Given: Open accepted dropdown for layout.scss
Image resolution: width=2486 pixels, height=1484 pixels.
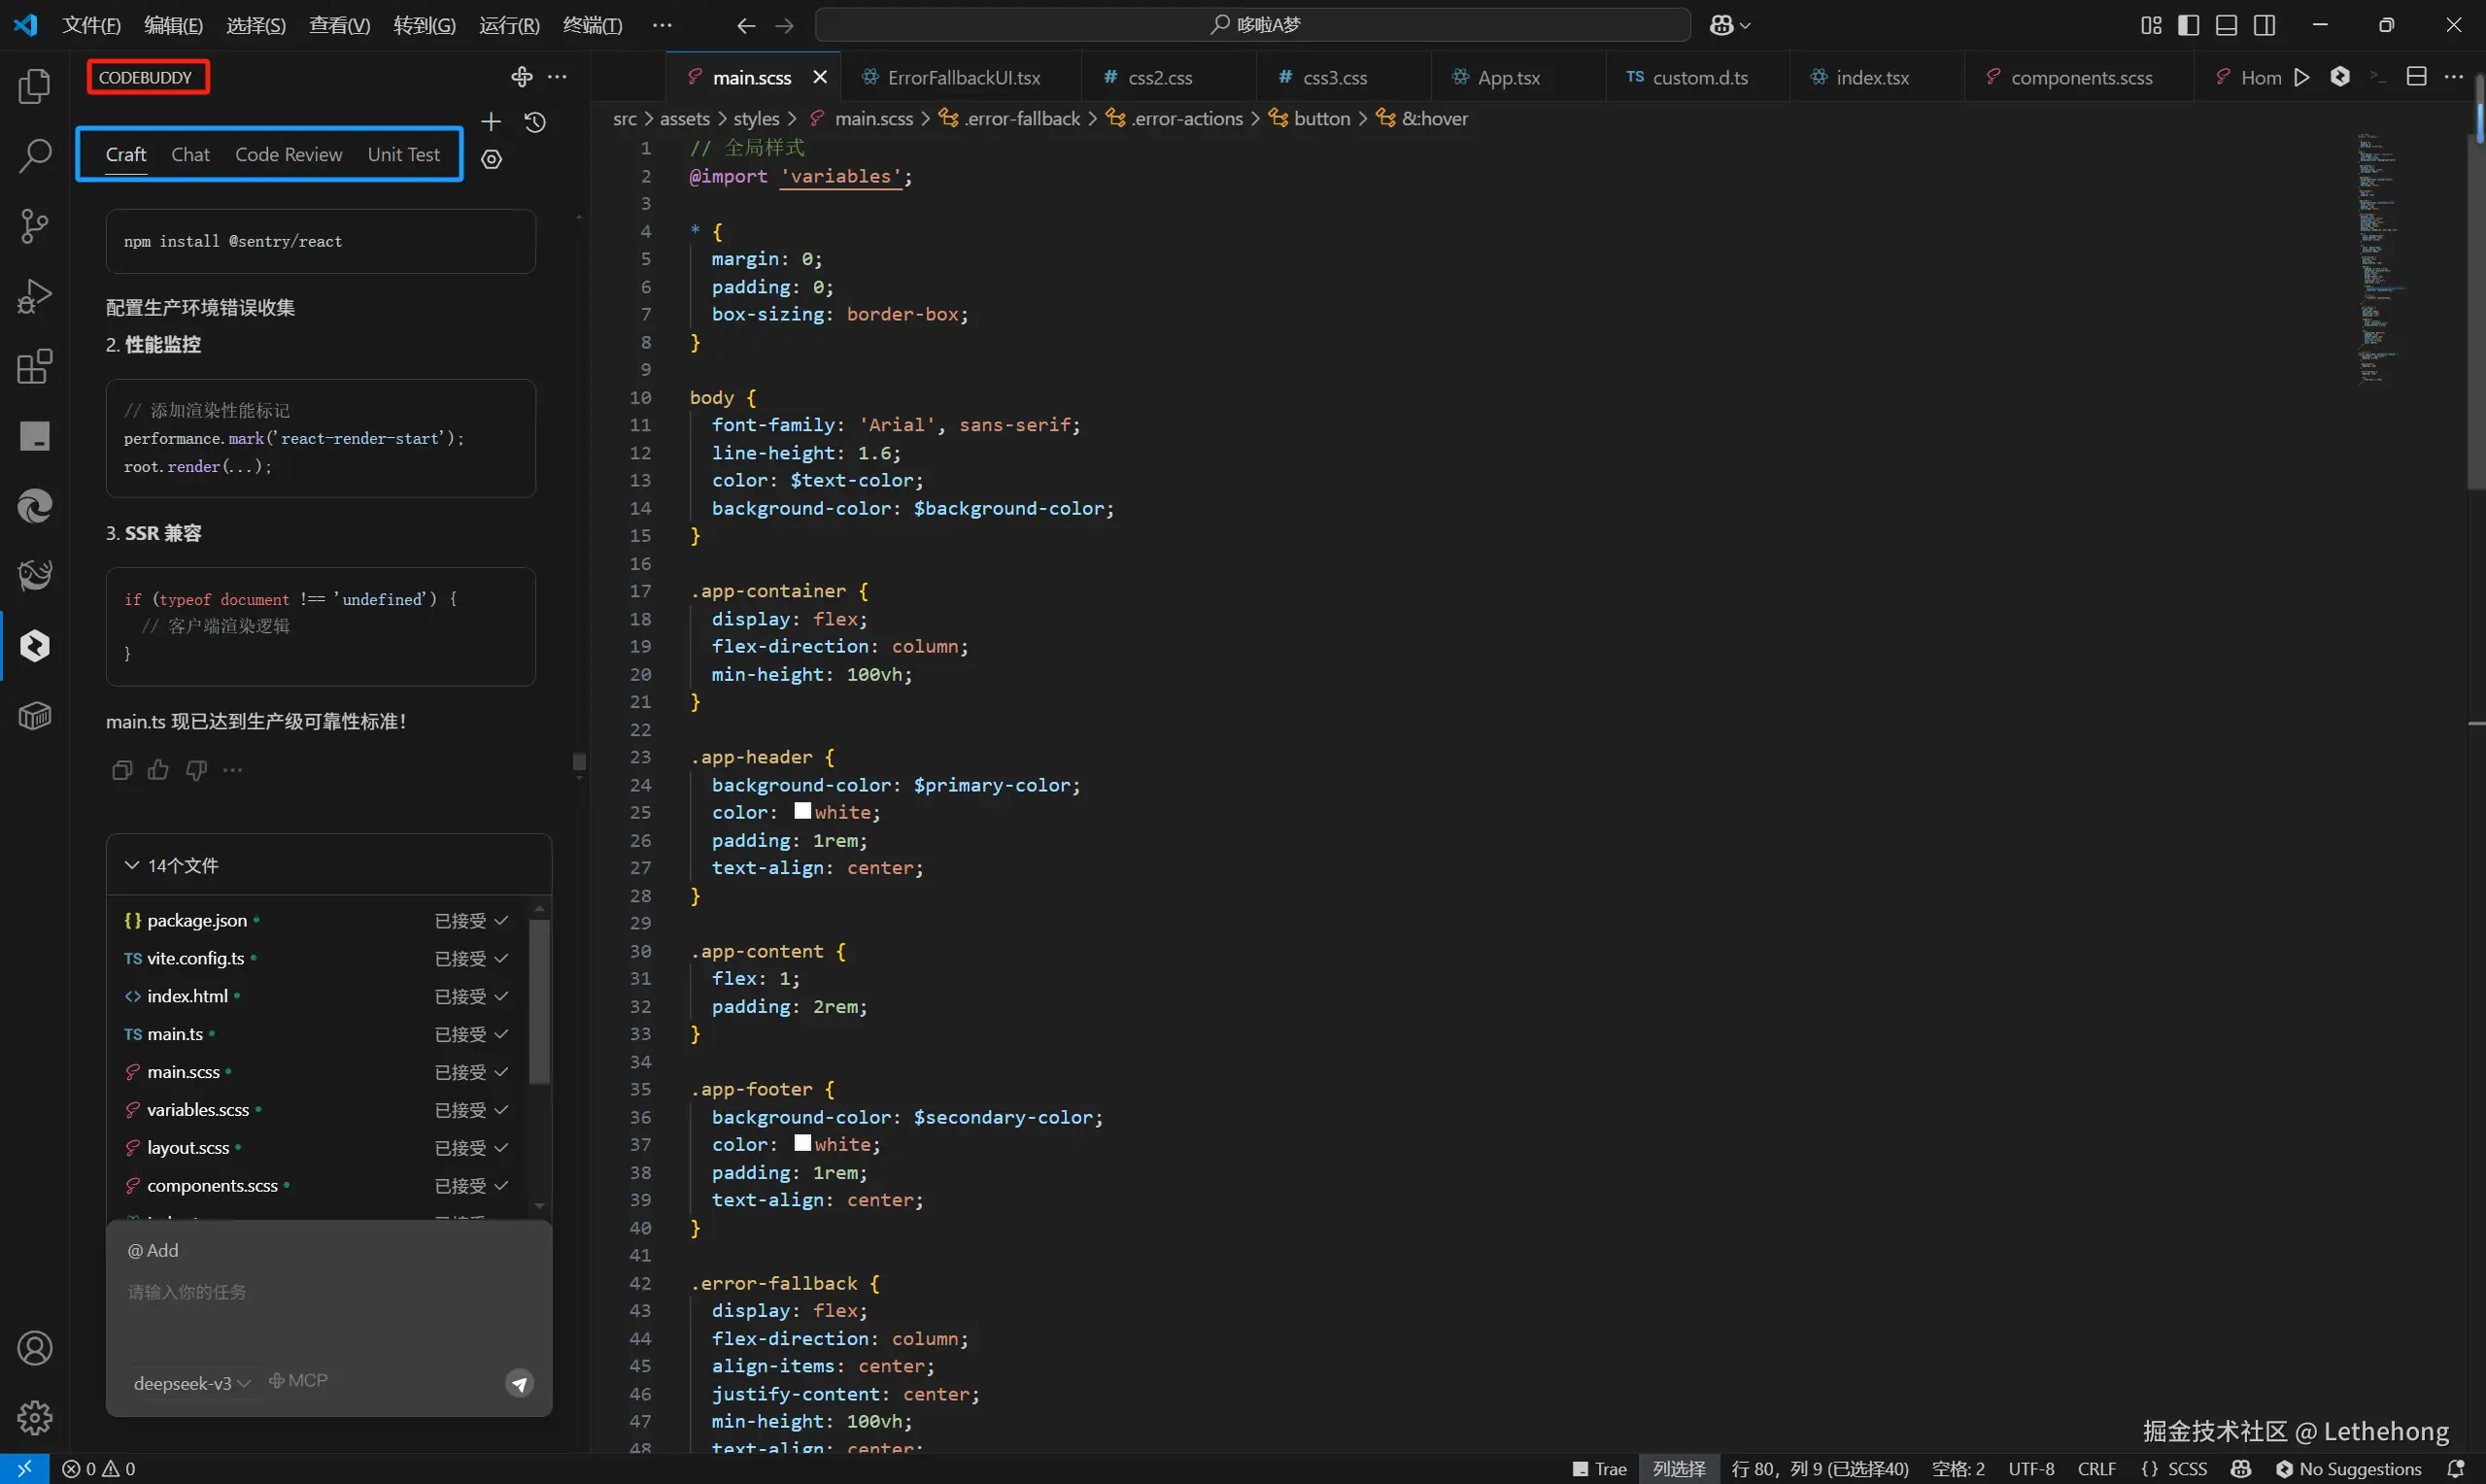Looking at the screenshot, I should 472,1149.
